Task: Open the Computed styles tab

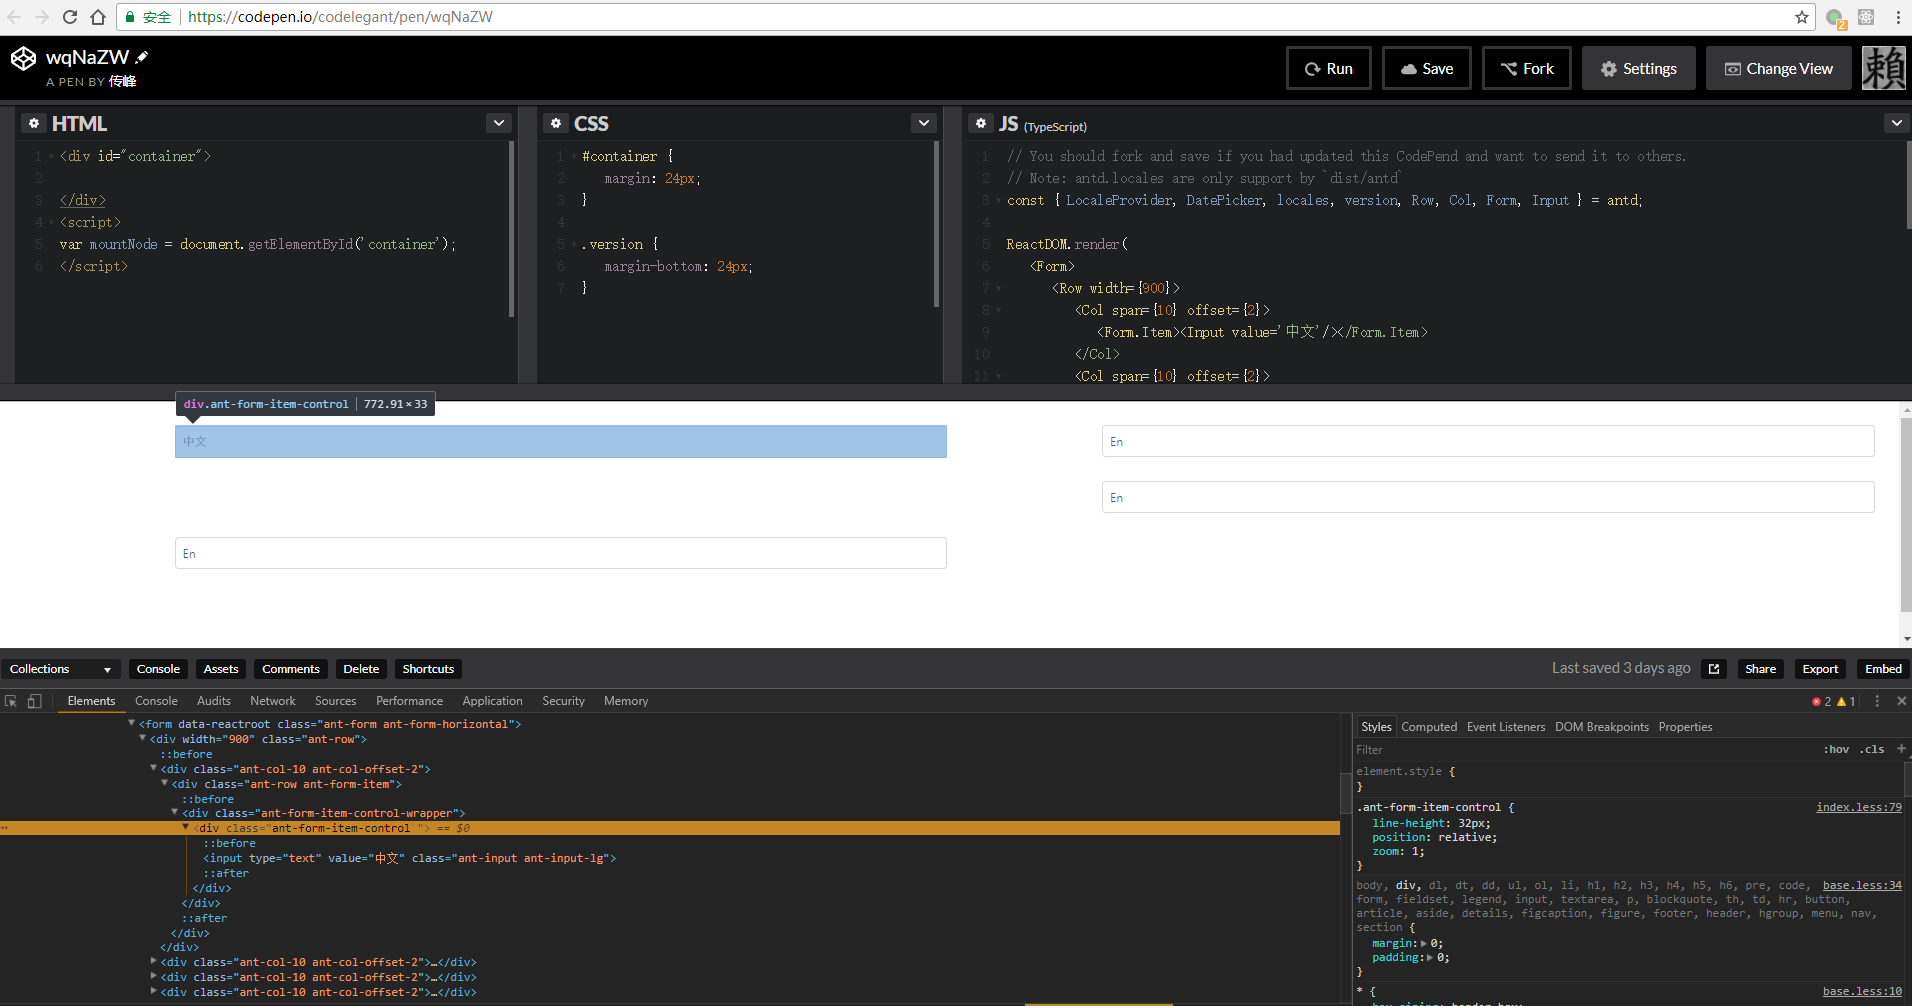Action: point(1428,727)
